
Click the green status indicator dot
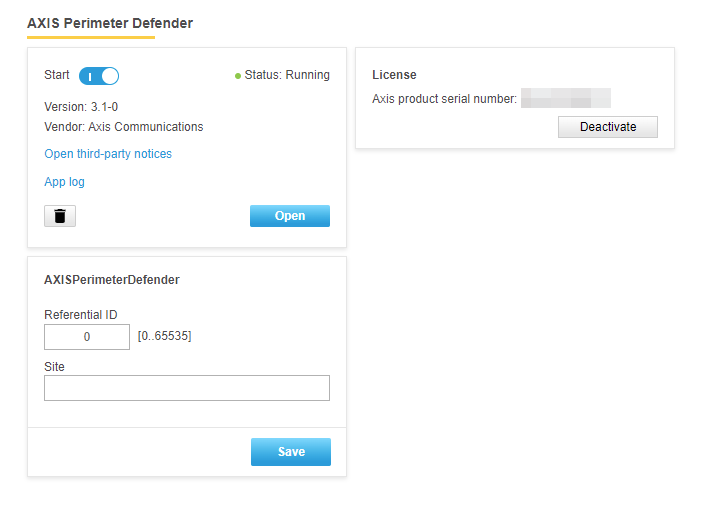click(x=238, y=76)
